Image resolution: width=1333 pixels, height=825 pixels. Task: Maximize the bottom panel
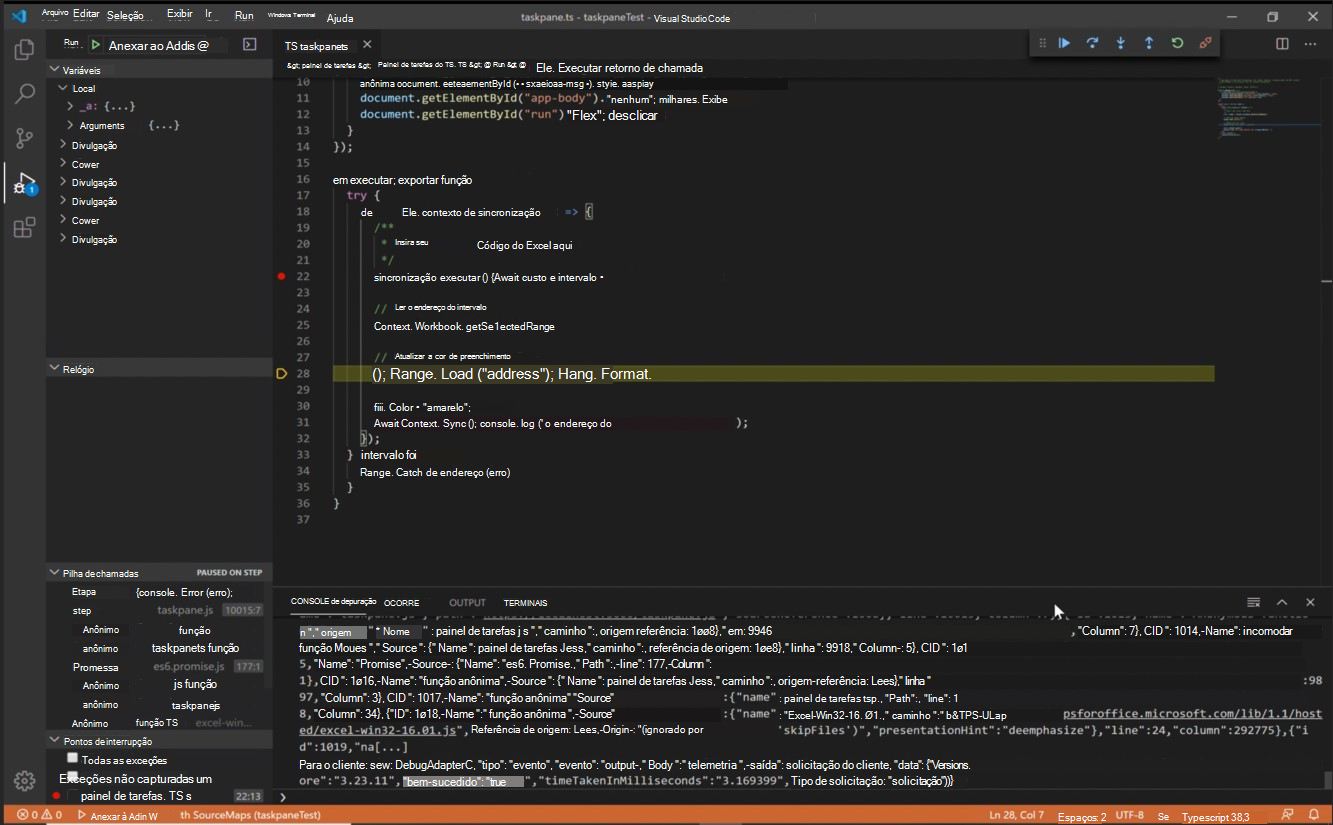(x=1282, y=602)
